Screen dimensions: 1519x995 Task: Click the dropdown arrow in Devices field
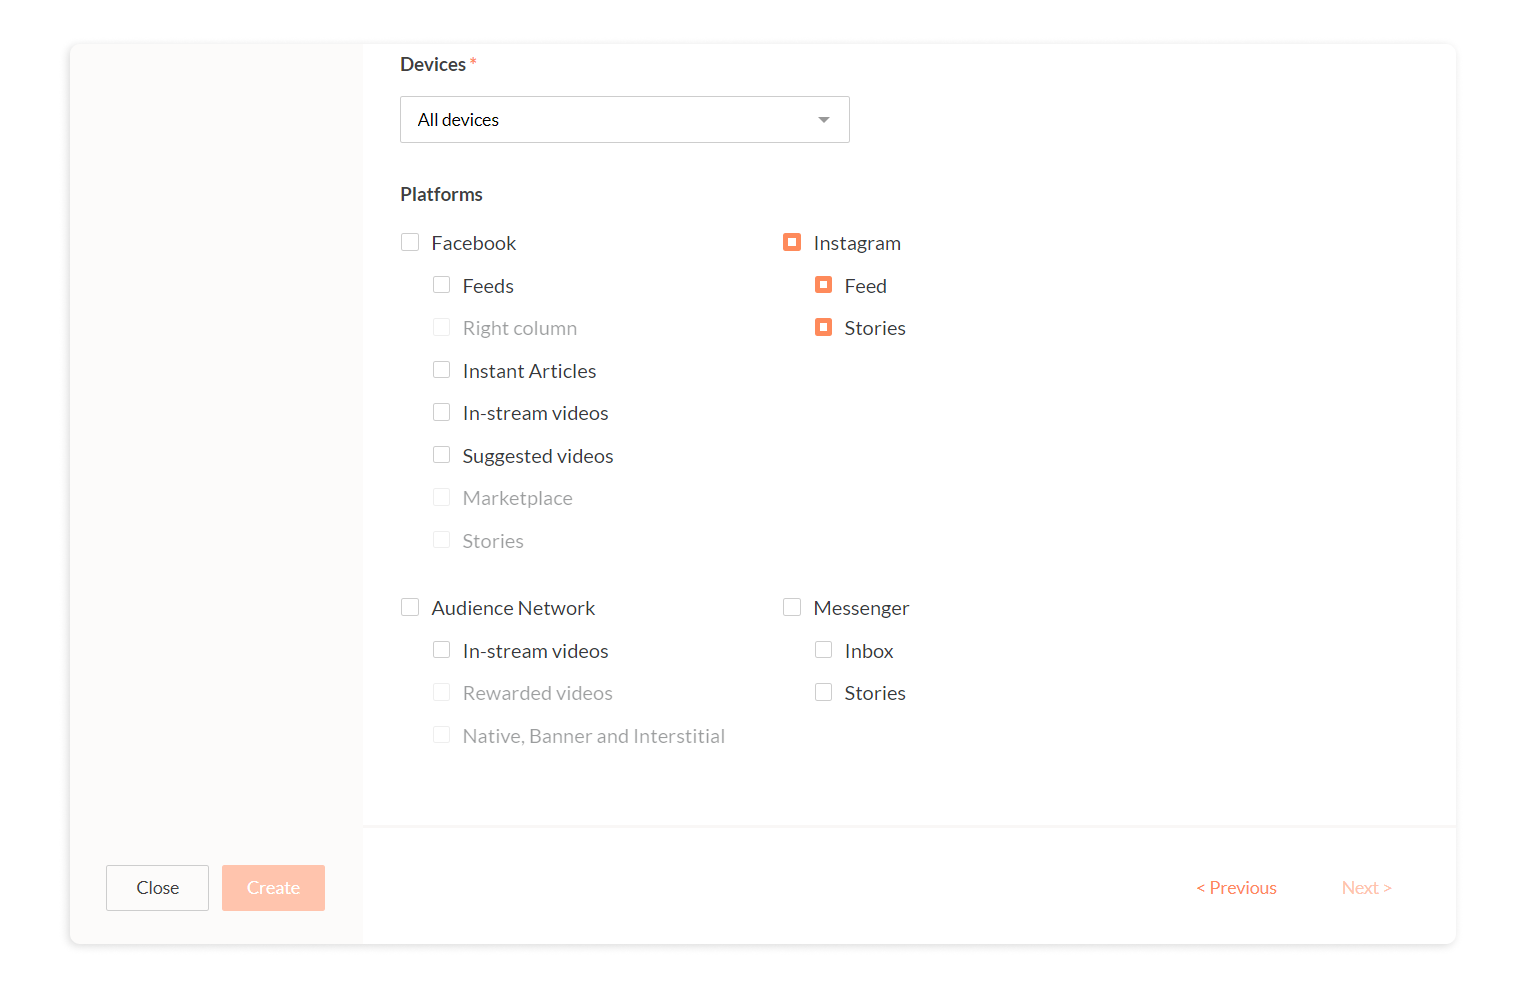[x=824, y=120]
